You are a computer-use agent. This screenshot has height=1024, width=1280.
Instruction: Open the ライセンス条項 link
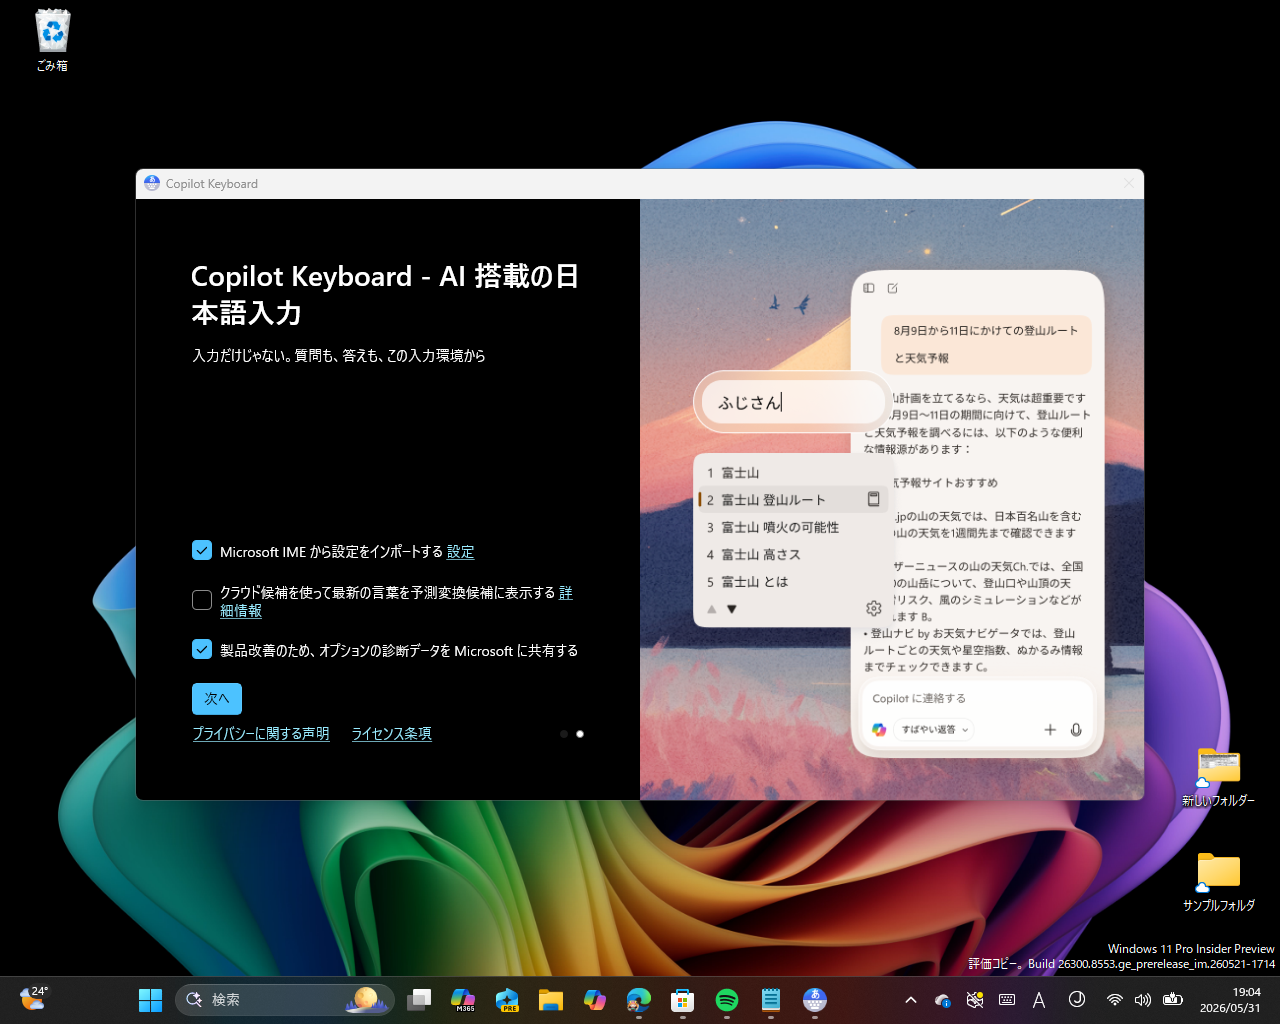392,734
